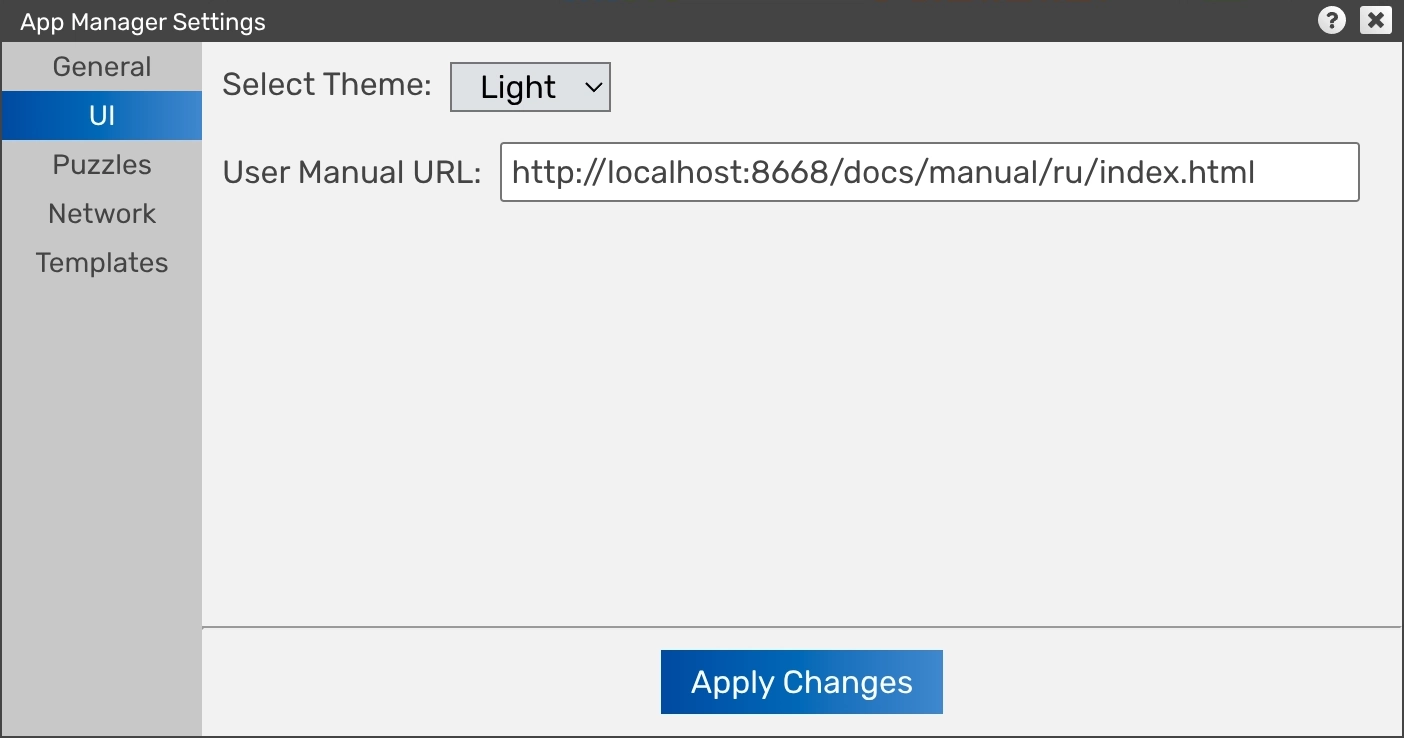Click the separator line above Apply Changes
The width and height of the screenshot is (1404, 738).
pyautogui.click(x=800, y=627)
